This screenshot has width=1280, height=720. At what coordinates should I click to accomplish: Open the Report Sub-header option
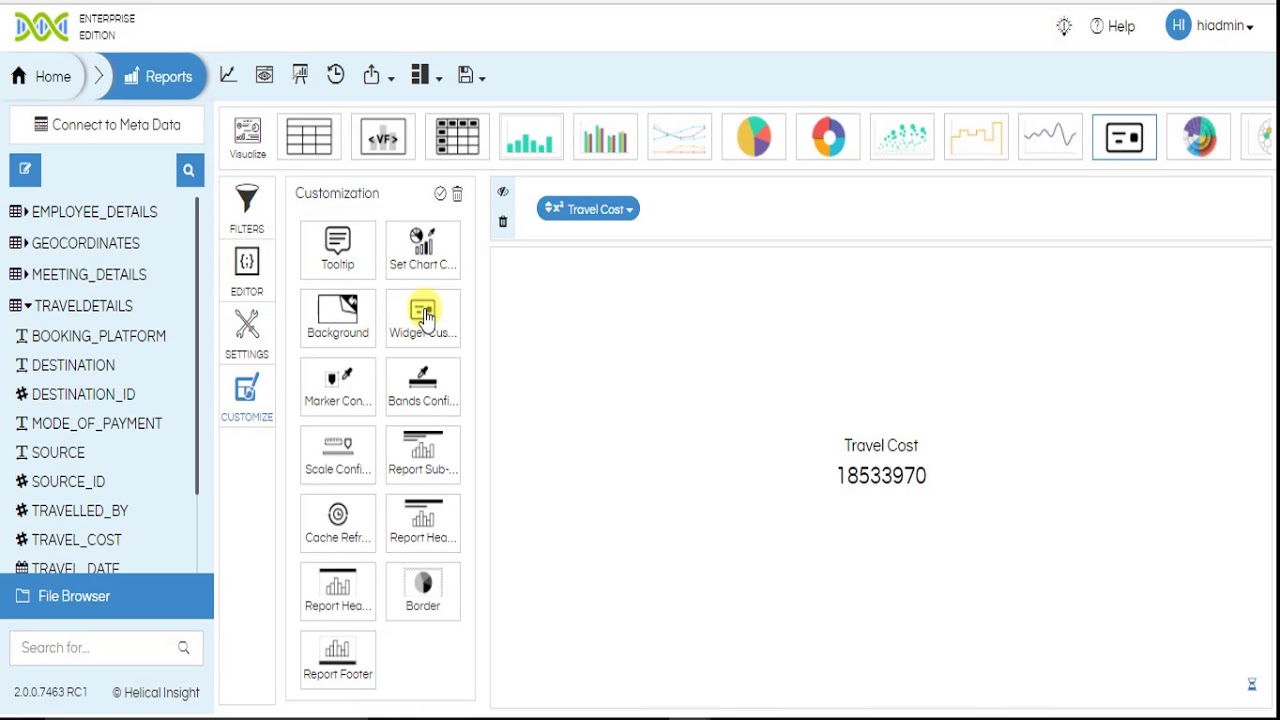coord(423,454)
